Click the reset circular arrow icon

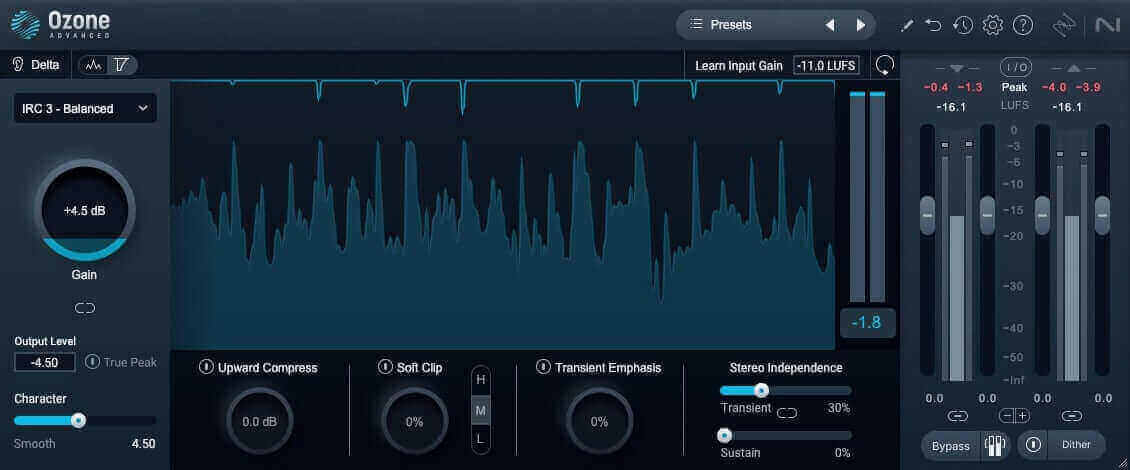[885, 66]
